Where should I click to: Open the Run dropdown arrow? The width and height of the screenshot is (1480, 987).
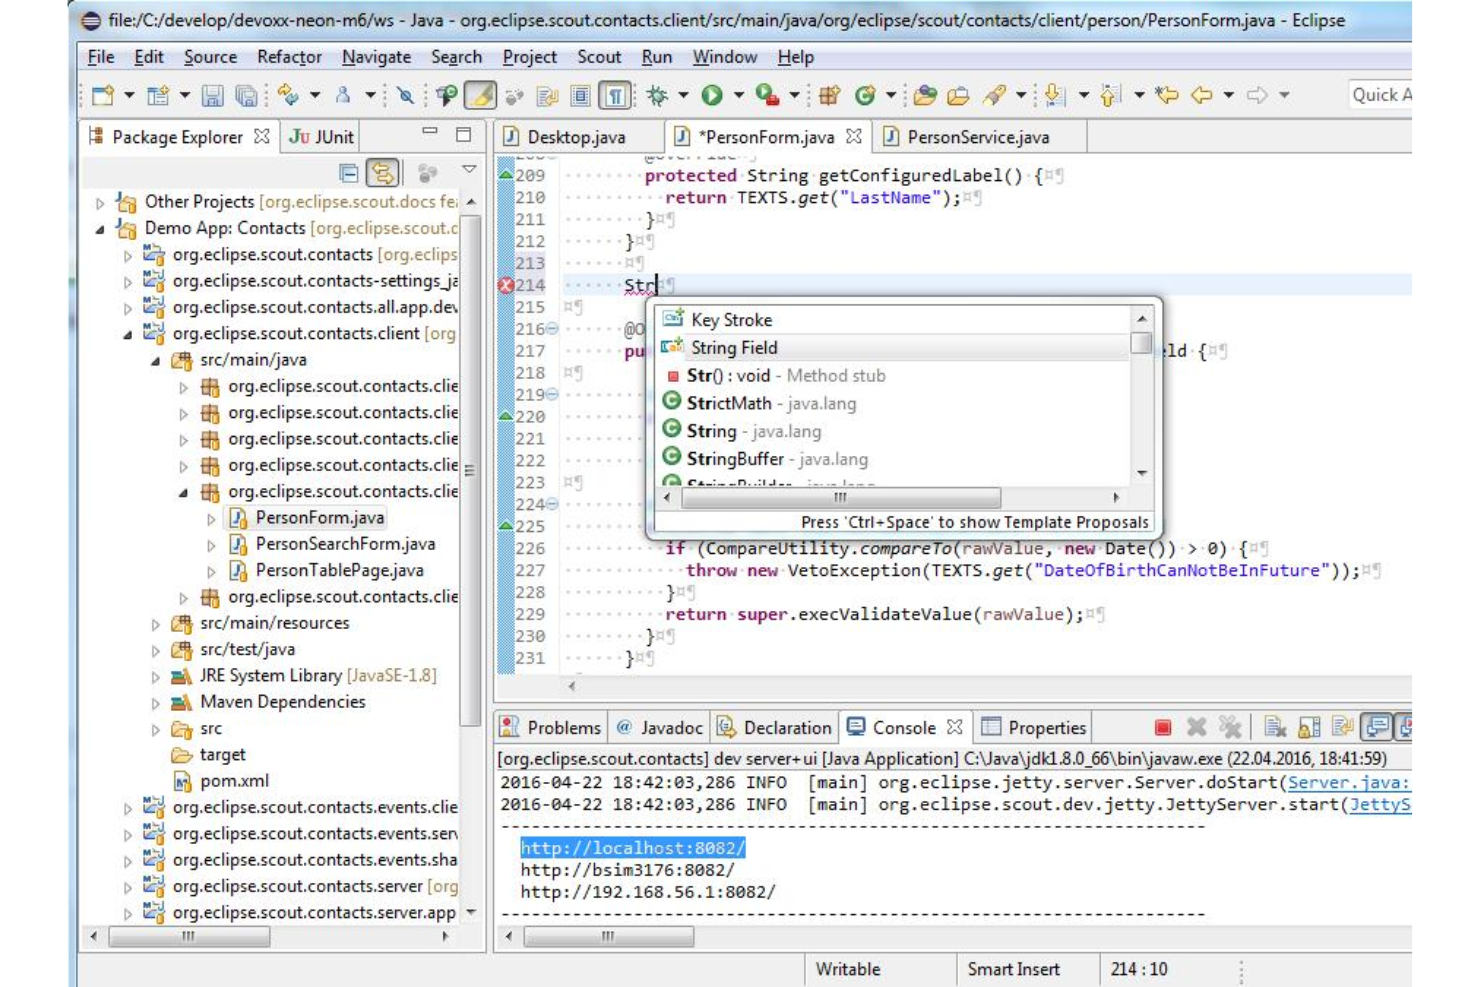click(739, 96)
